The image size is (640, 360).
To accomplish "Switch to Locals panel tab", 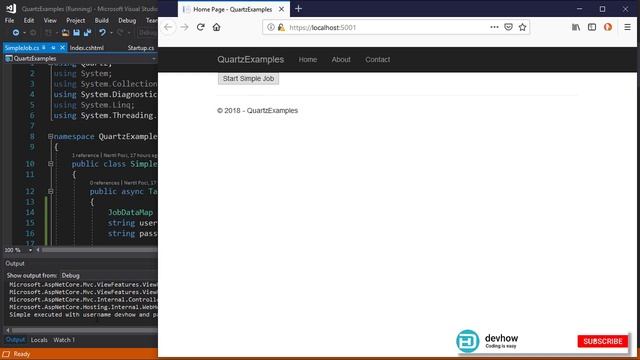I will tap(39, 340).
